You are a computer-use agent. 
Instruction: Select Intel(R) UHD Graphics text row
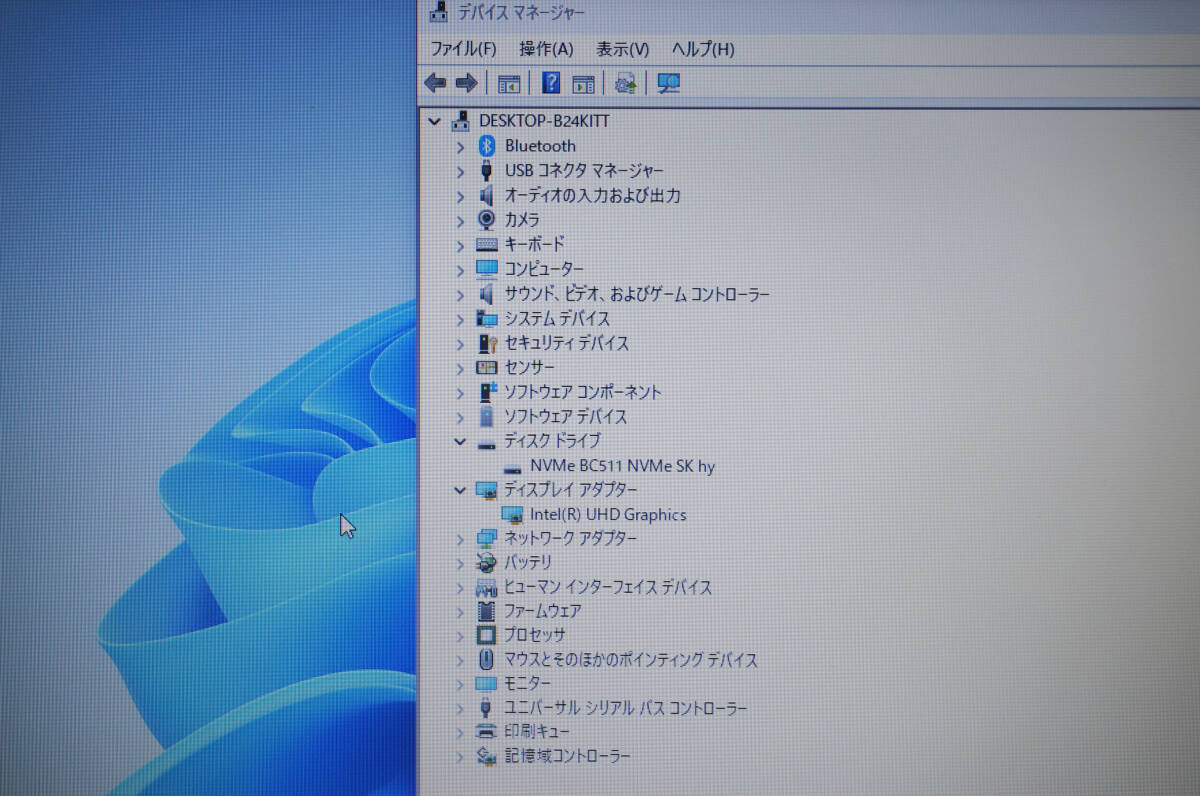click(x=608, y=515)
